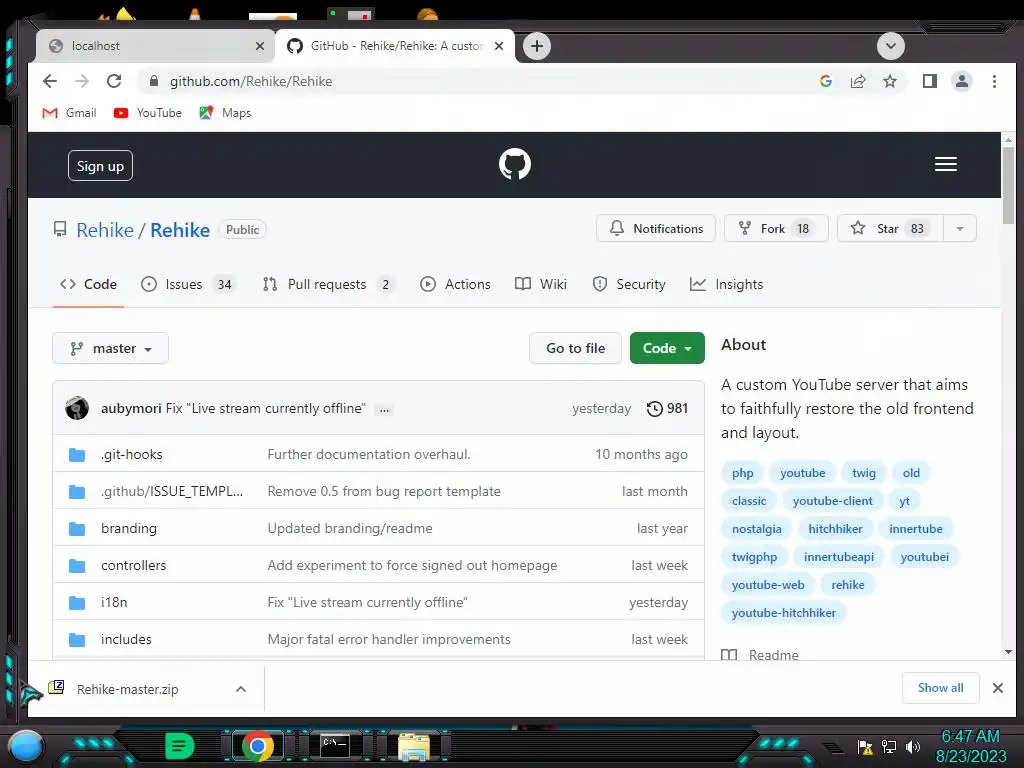Click the Go to file button
1024x768 pixels.
point(575,348)
